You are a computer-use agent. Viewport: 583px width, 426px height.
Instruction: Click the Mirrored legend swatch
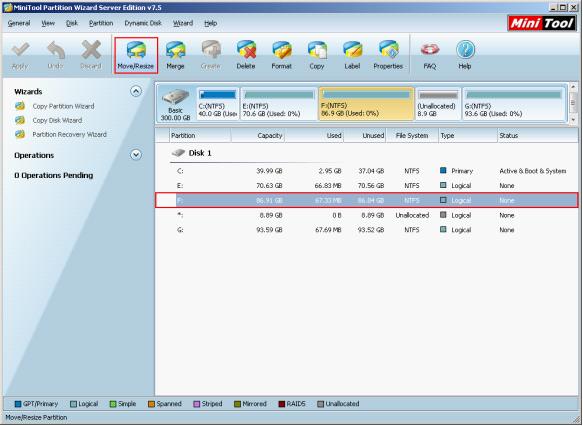[237, 404]
